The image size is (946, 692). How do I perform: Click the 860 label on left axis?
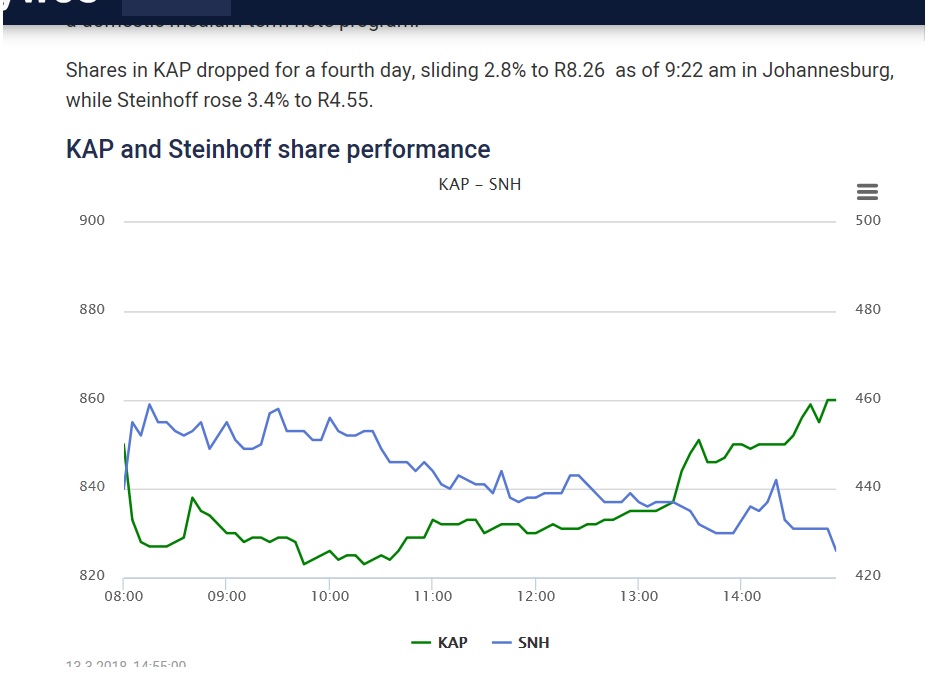92,399
